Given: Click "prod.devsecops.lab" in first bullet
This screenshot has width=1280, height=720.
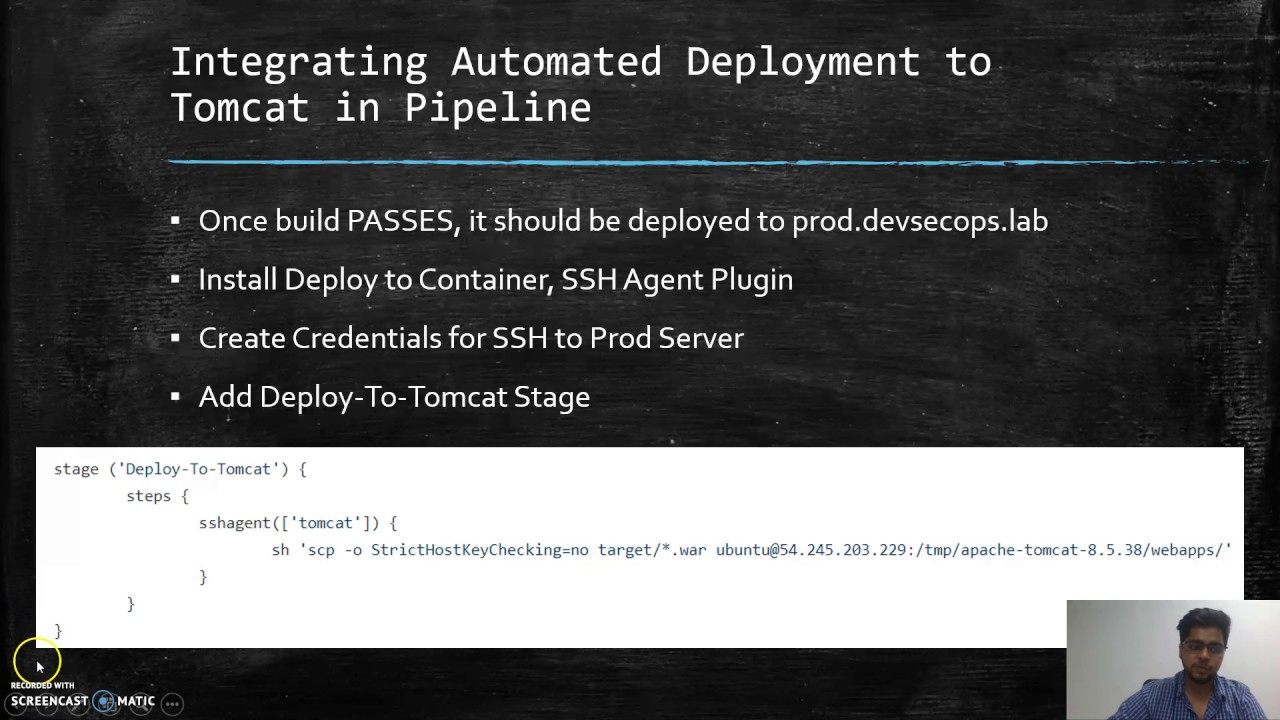Looking at the screenshot, I should point(920,221).
